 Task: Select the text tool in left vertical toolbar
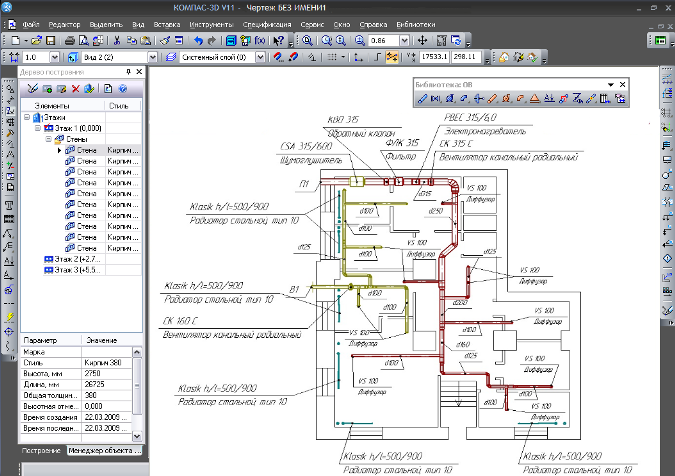(x=9, y=205)
